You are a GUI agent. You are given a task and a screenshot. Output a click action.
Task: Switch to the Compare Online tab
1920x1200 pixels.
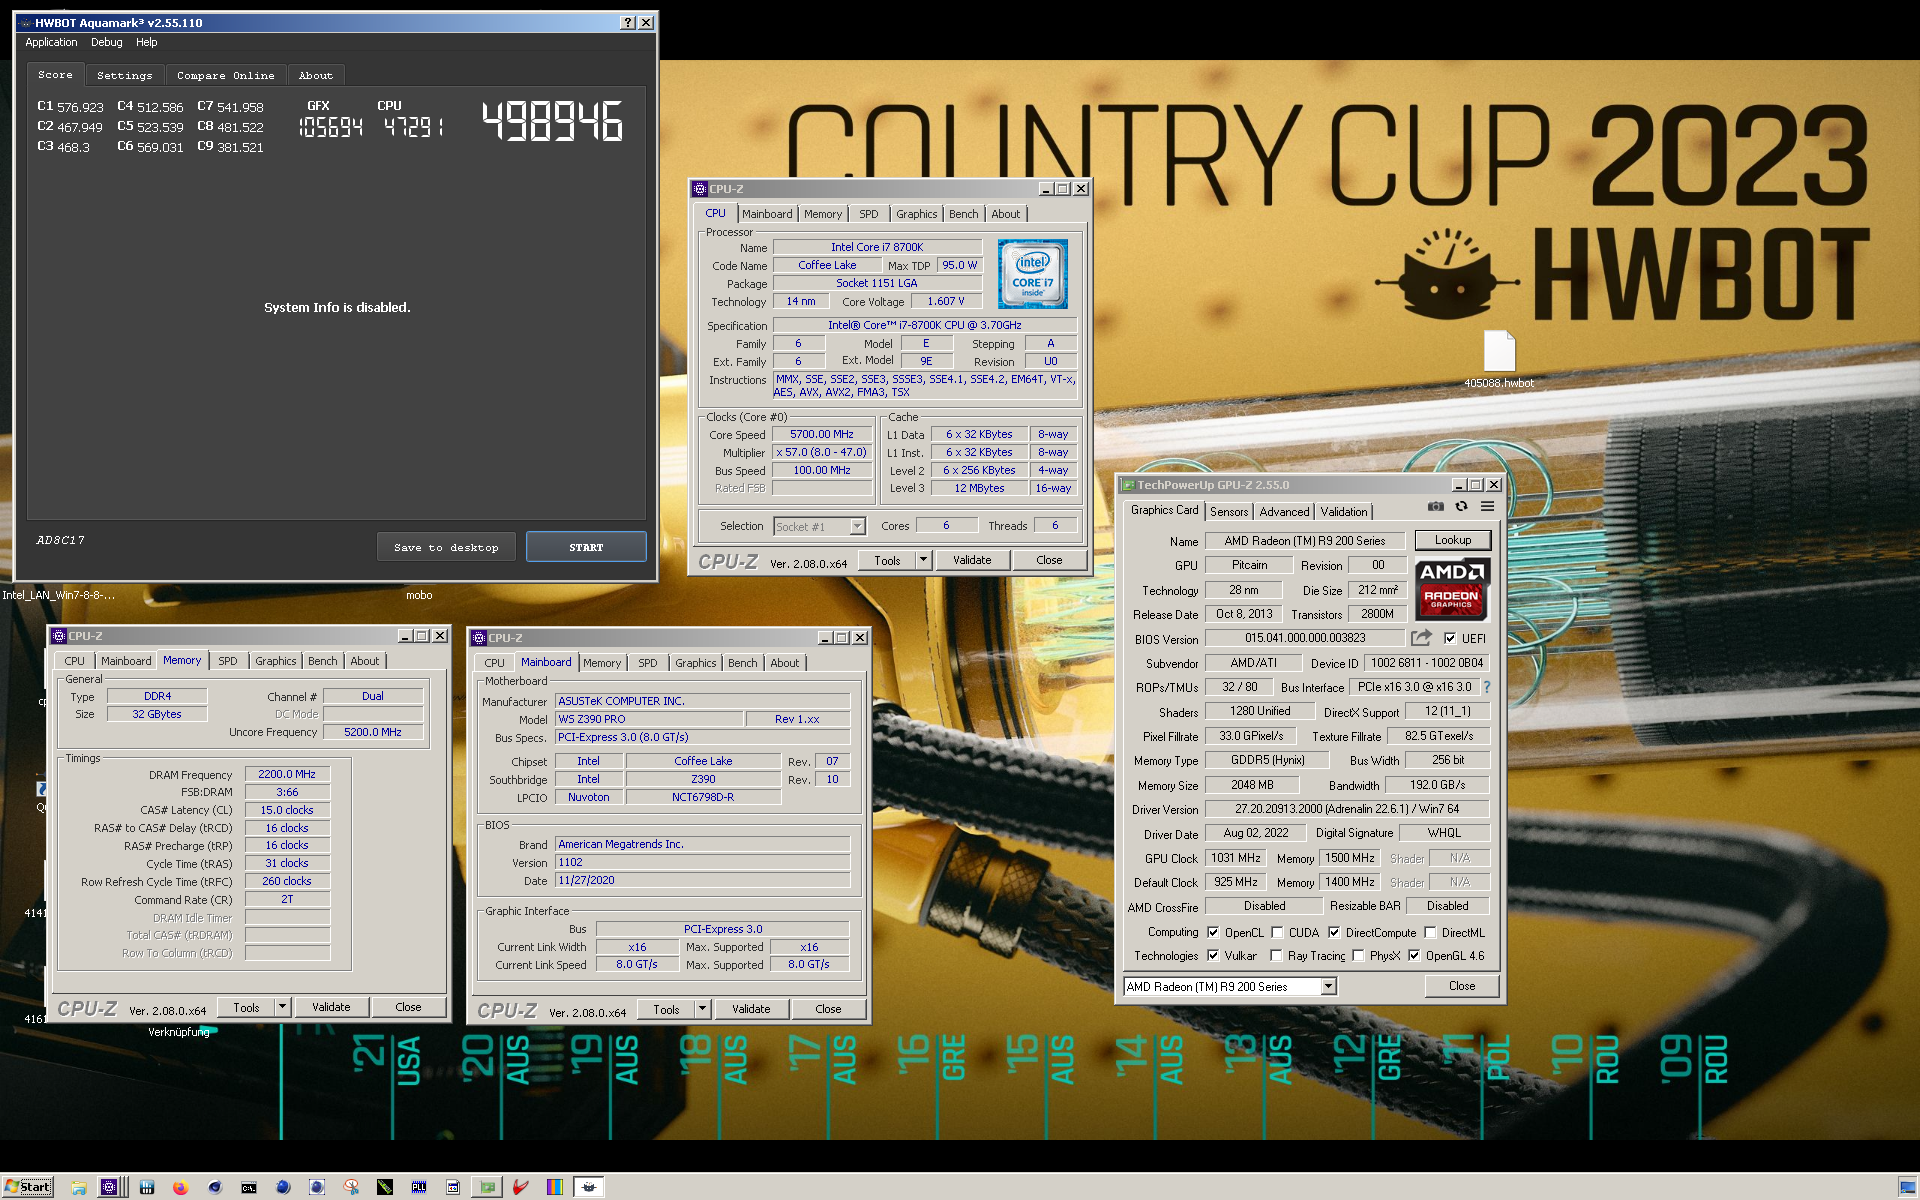click(226, 75)
